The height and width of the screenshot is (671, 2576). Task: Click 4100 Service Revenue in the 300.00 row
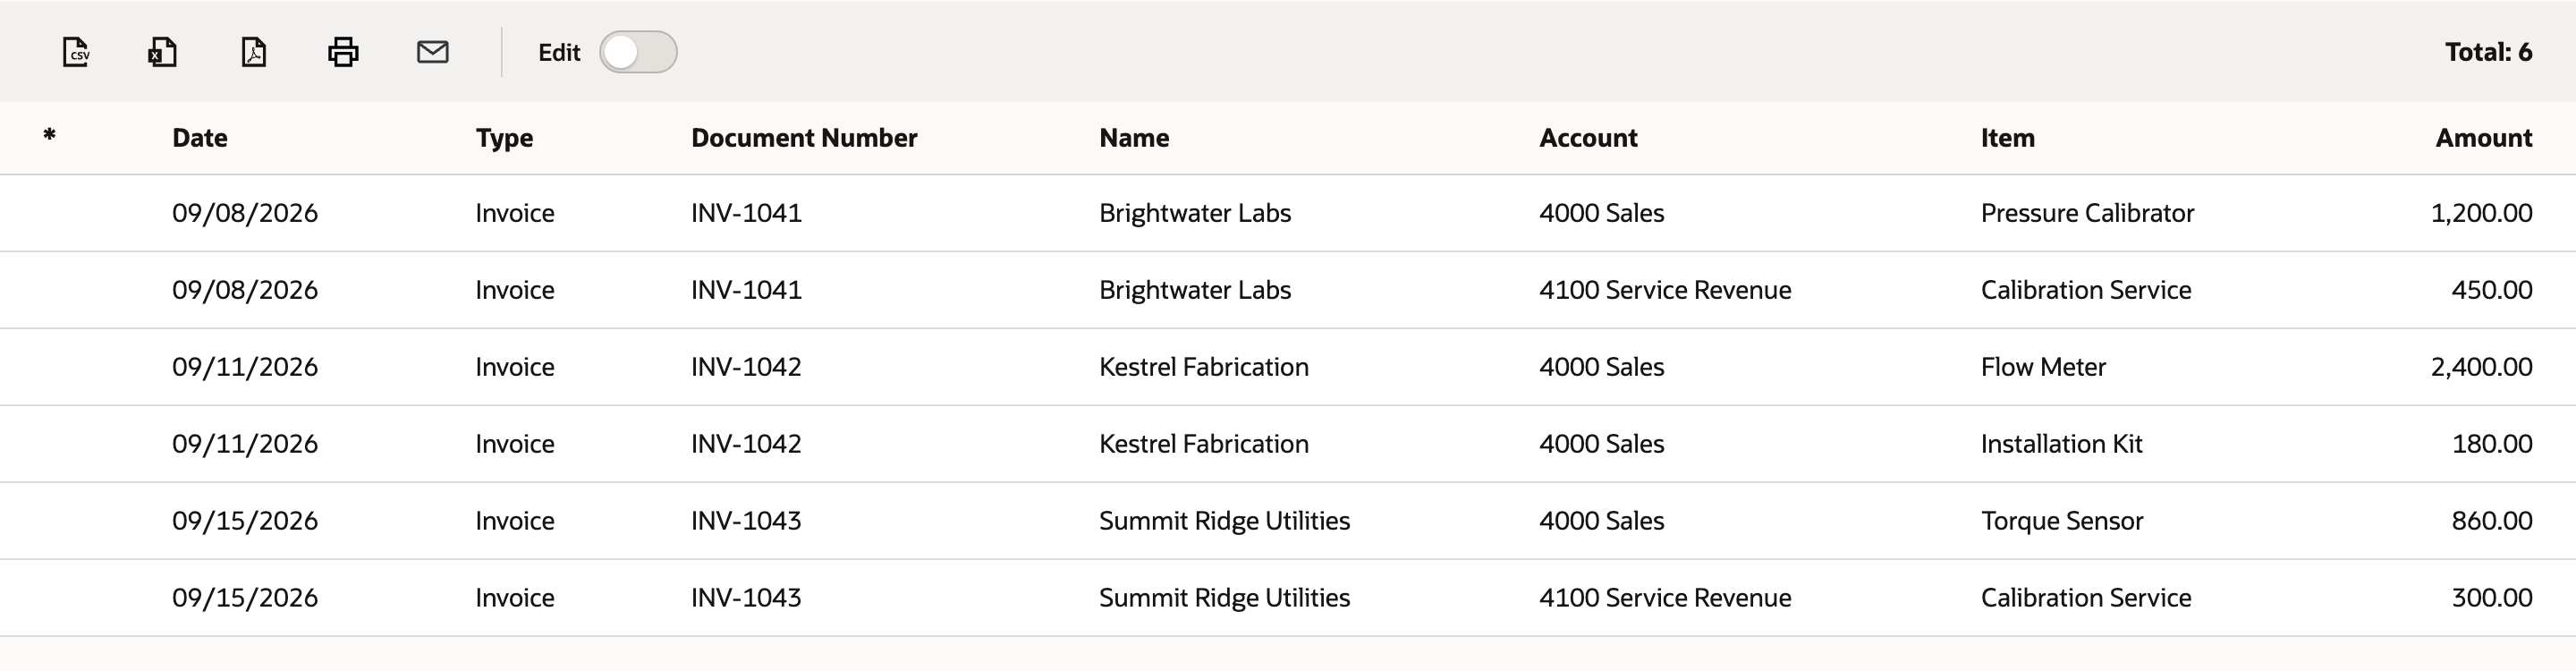point(1665,598)
